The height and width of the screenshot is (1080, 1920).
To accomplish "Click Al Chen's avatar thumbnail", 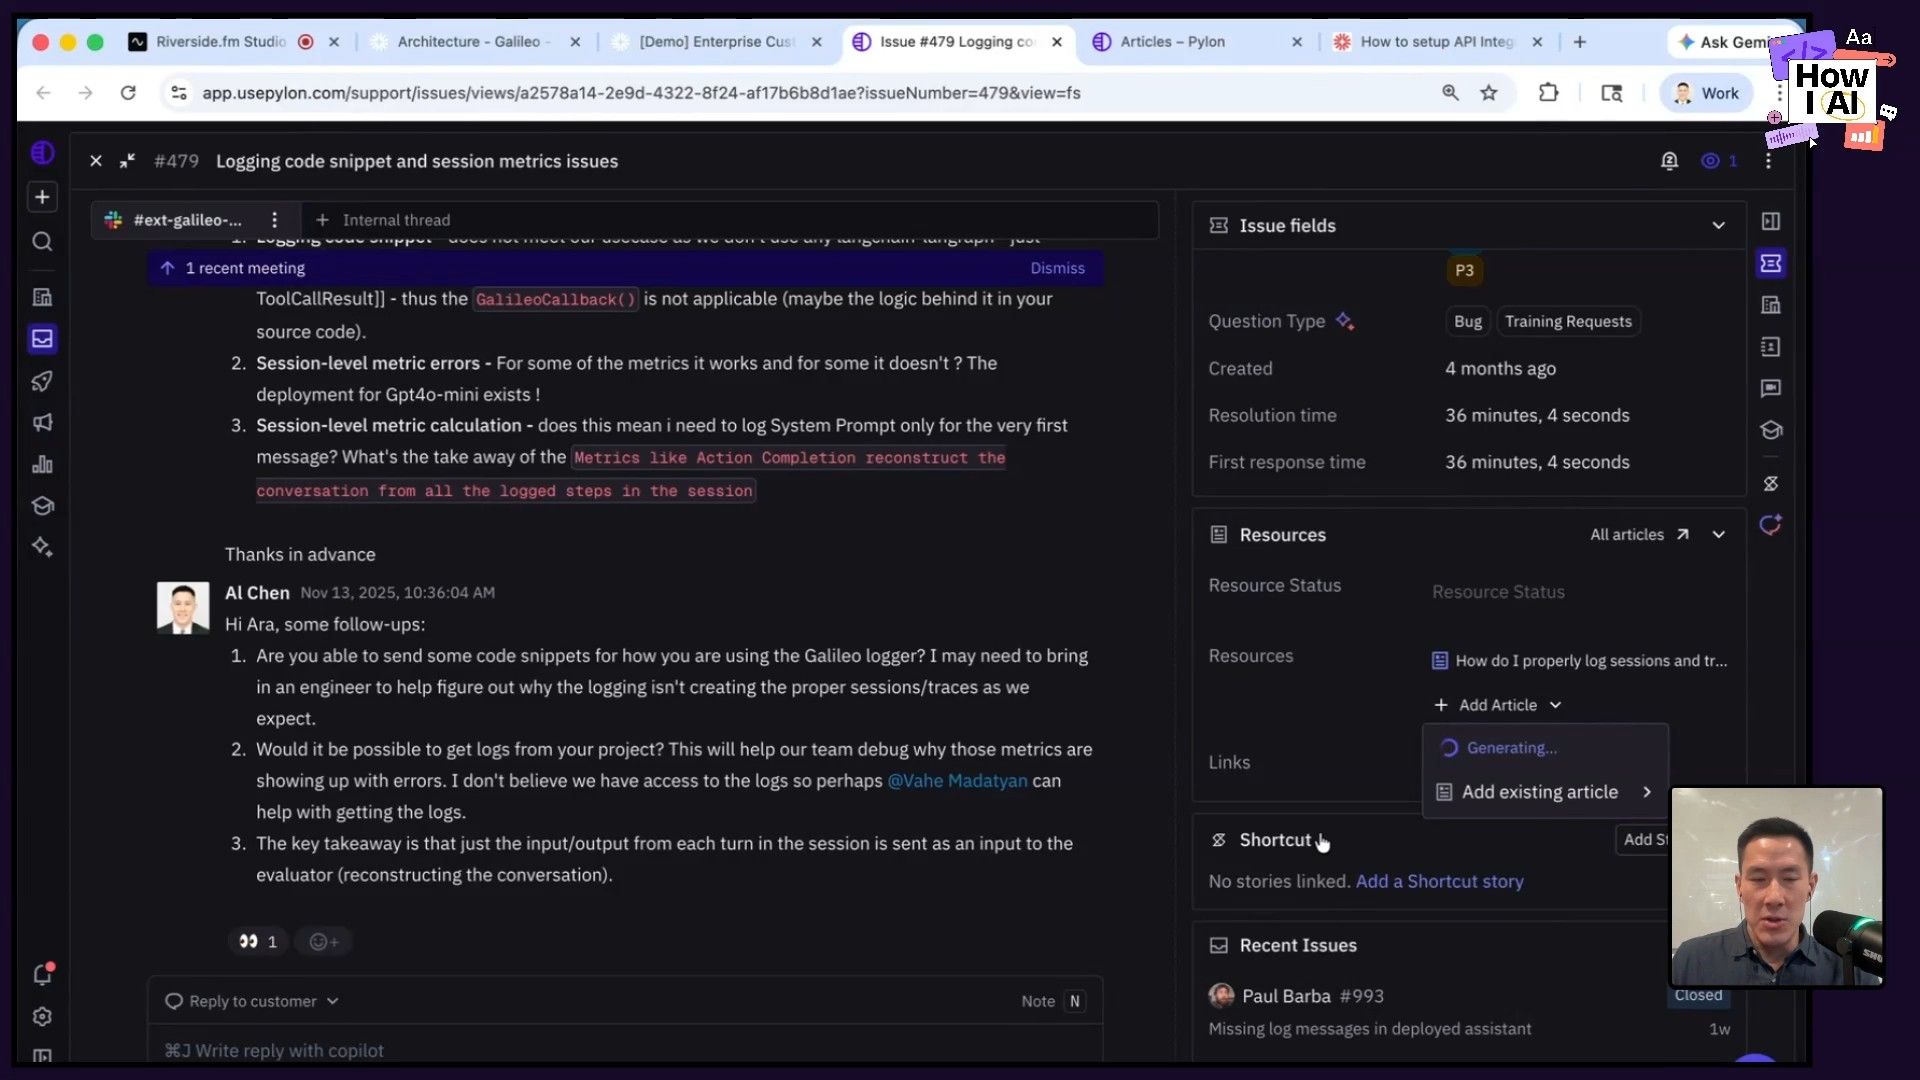I will tap(183, 608).
